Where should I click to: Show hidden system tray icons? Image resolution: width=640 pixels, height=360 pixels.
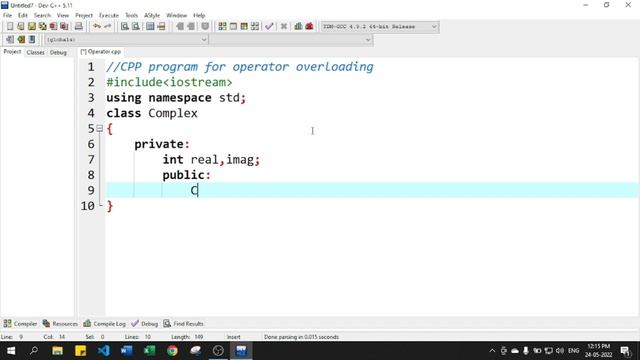pos(492,351)
